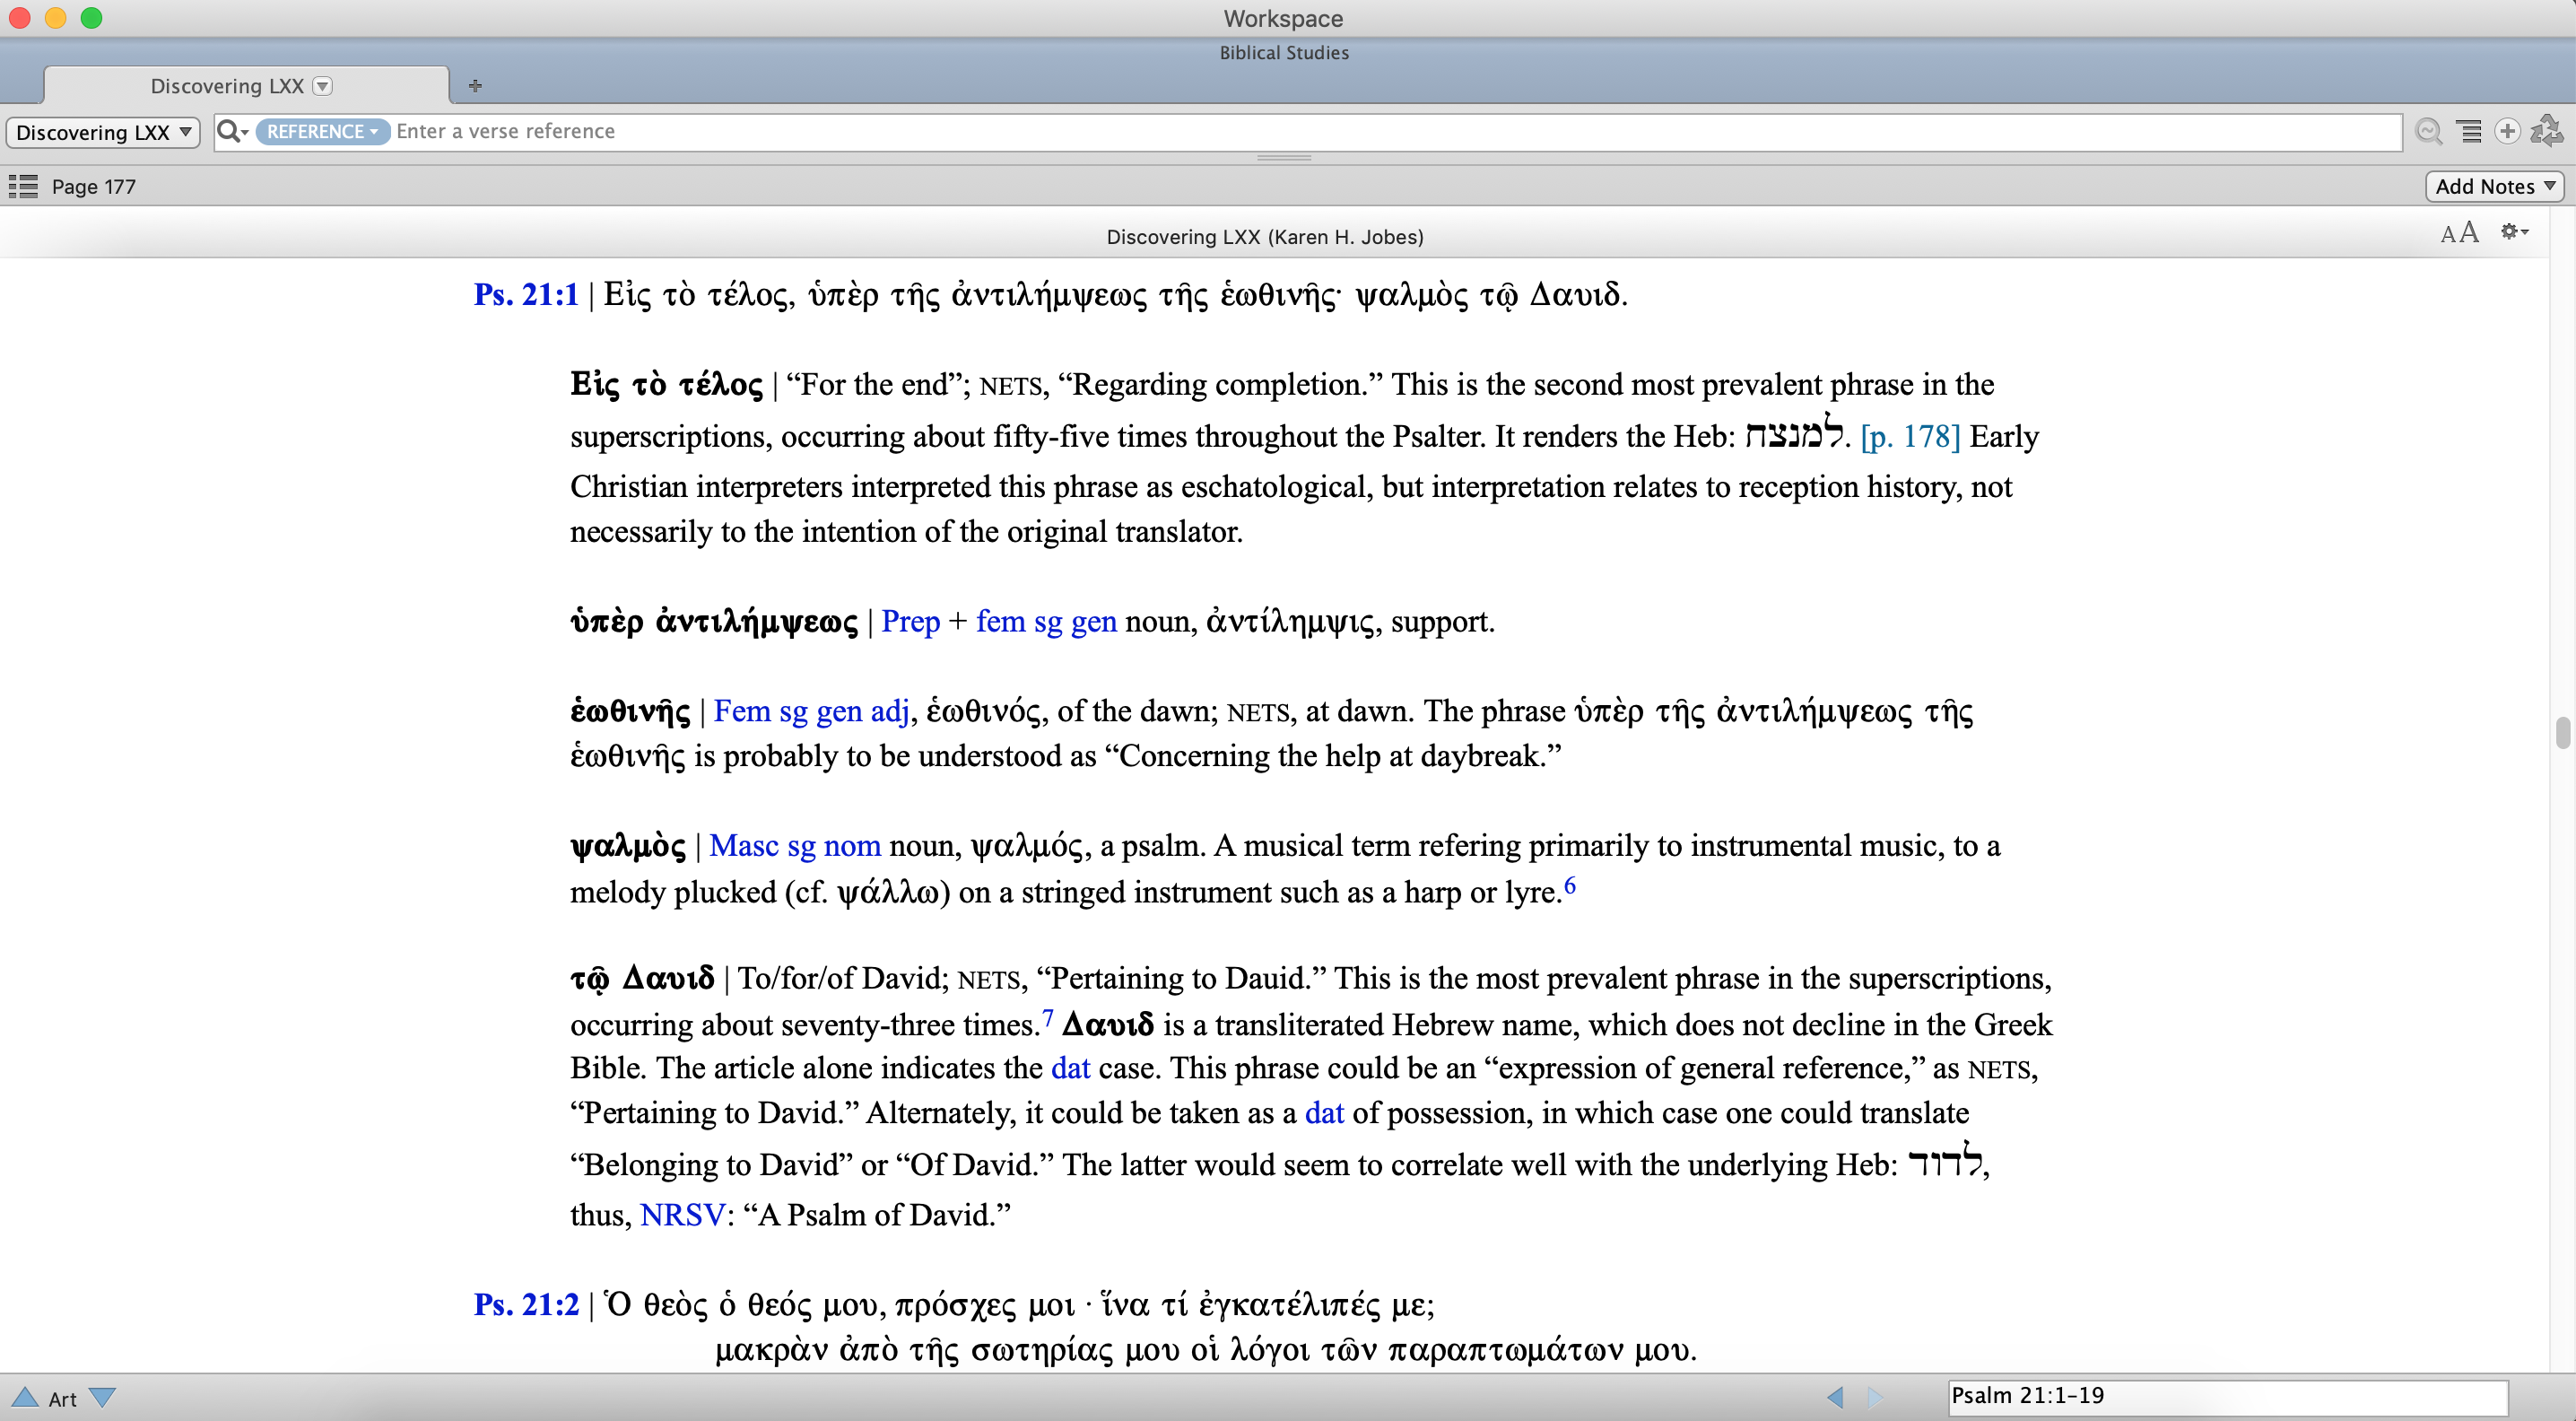Expand the REFERENCE search type dropdown
Viewport: 2576px width, 1421px height.
pos(322,132)
